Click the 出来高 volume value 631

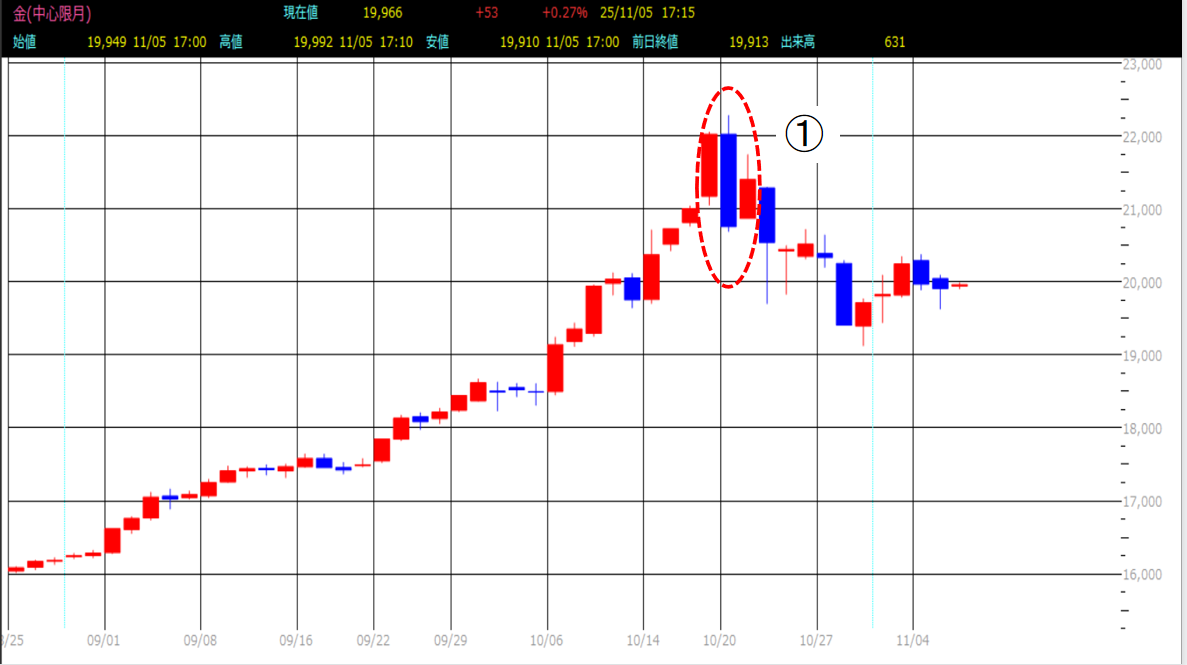pyautogui.click(x=894, y=42)
